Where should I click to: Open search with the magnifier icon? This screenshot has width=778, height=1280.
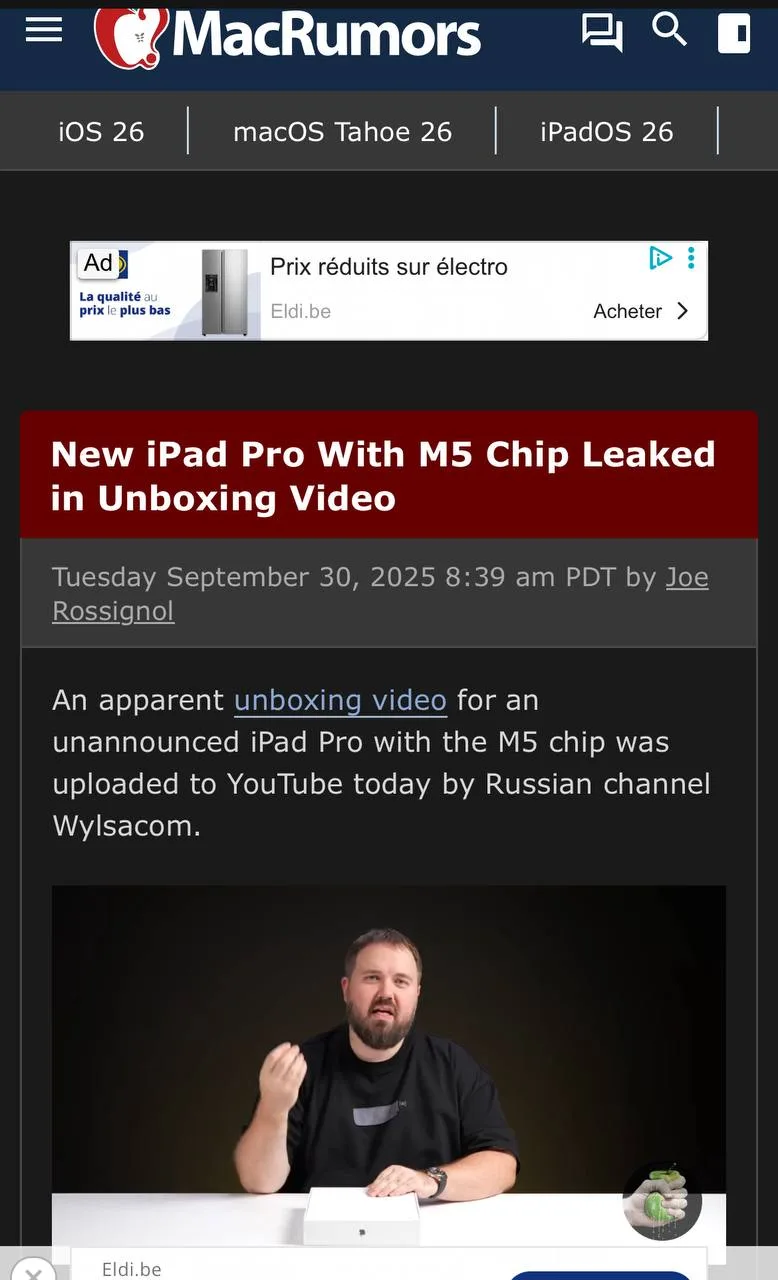pyautogui.click(x=669, y=30)
